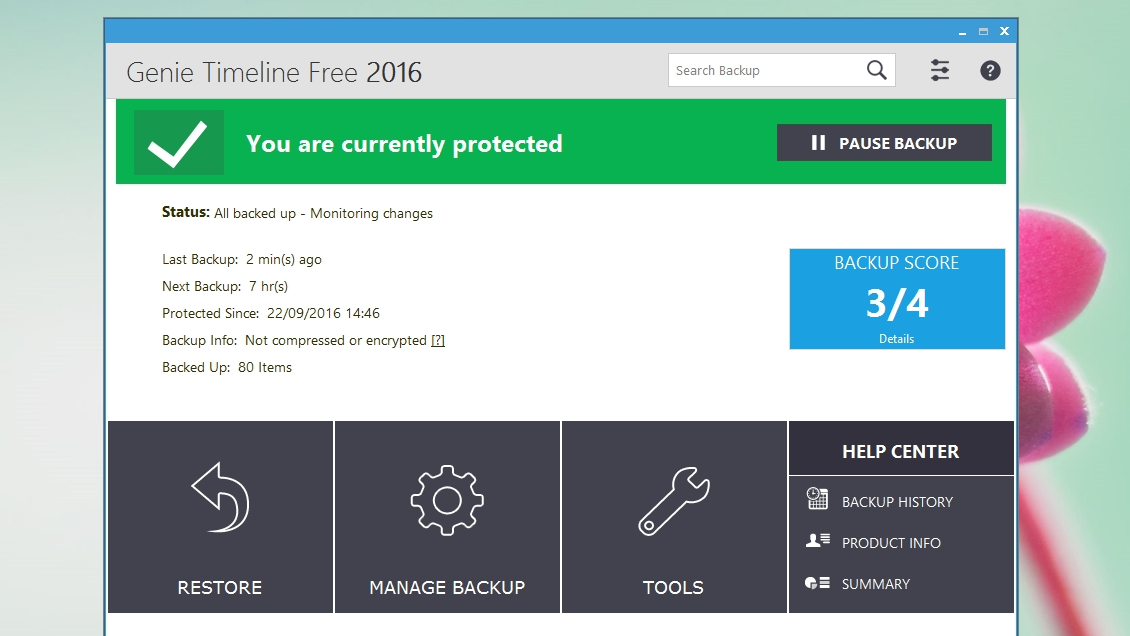Click the Manage Backup gear icon
The image size is (1130, 636).
click(447, 500)
